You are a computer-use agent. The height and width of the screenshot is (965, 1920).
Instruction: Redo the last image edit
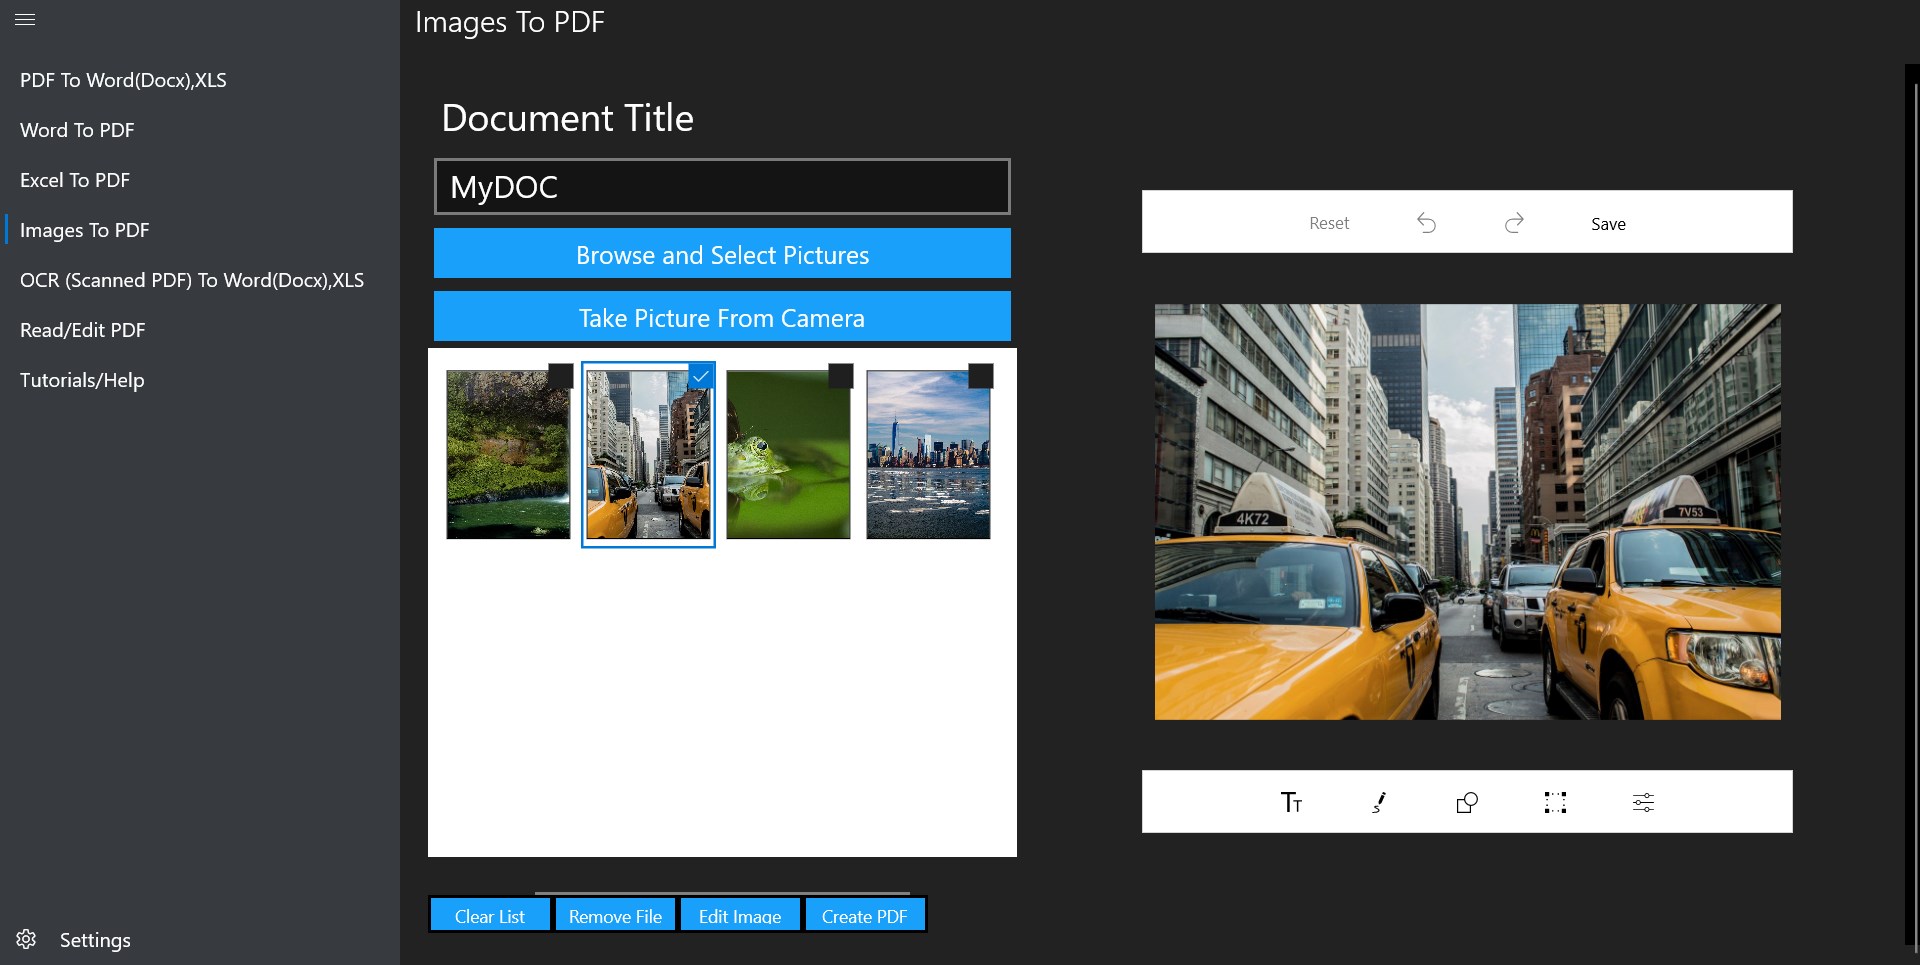point(1513,222)
